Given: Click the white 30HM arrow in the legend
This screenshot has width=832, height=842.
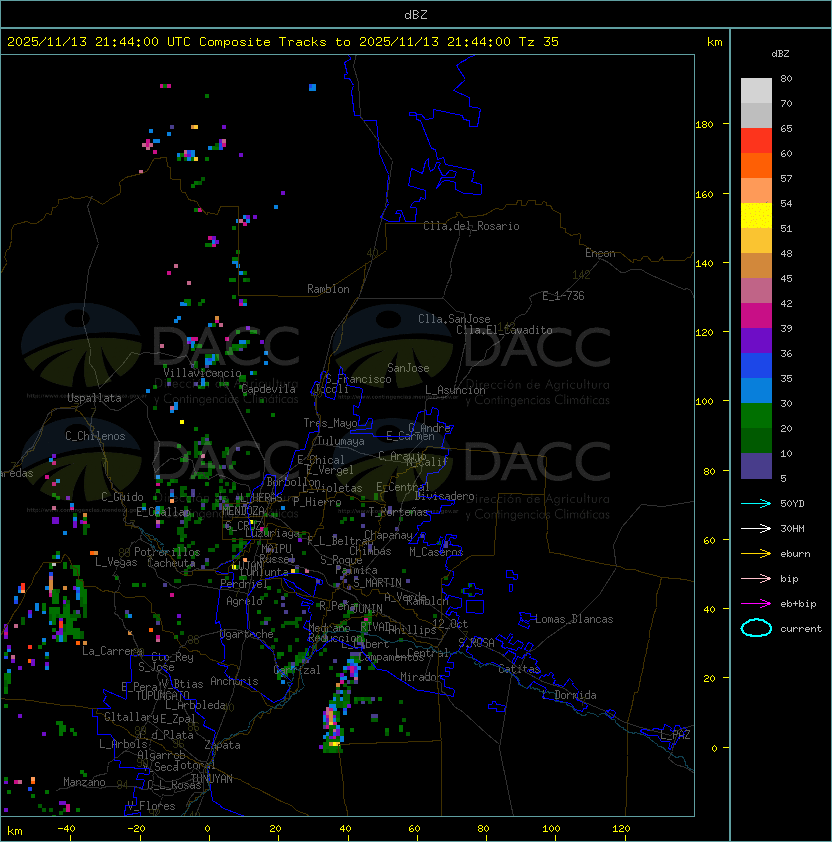Looking at the screenshot, I should pyautogui.click(x=756, y=528).
